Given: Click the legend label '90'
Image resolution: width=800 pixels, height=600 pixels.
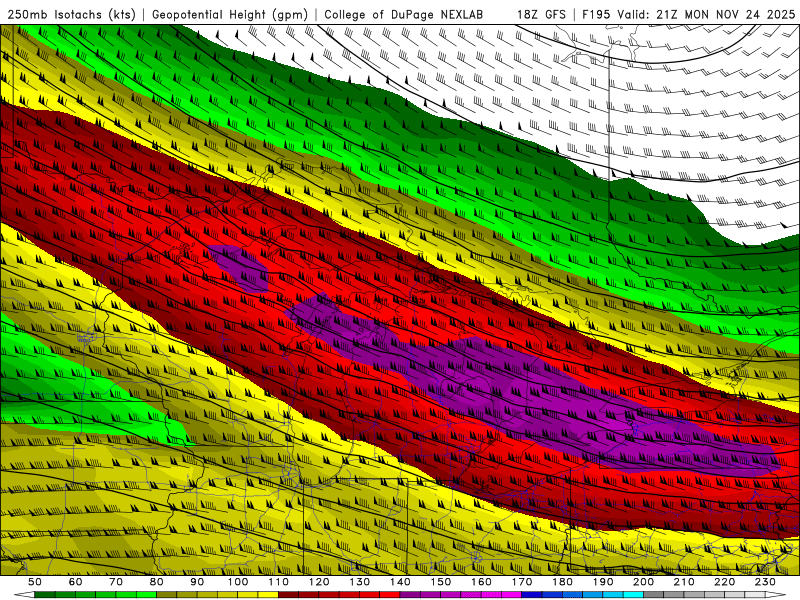Looking at the screenshot, I should click(197, 582).
